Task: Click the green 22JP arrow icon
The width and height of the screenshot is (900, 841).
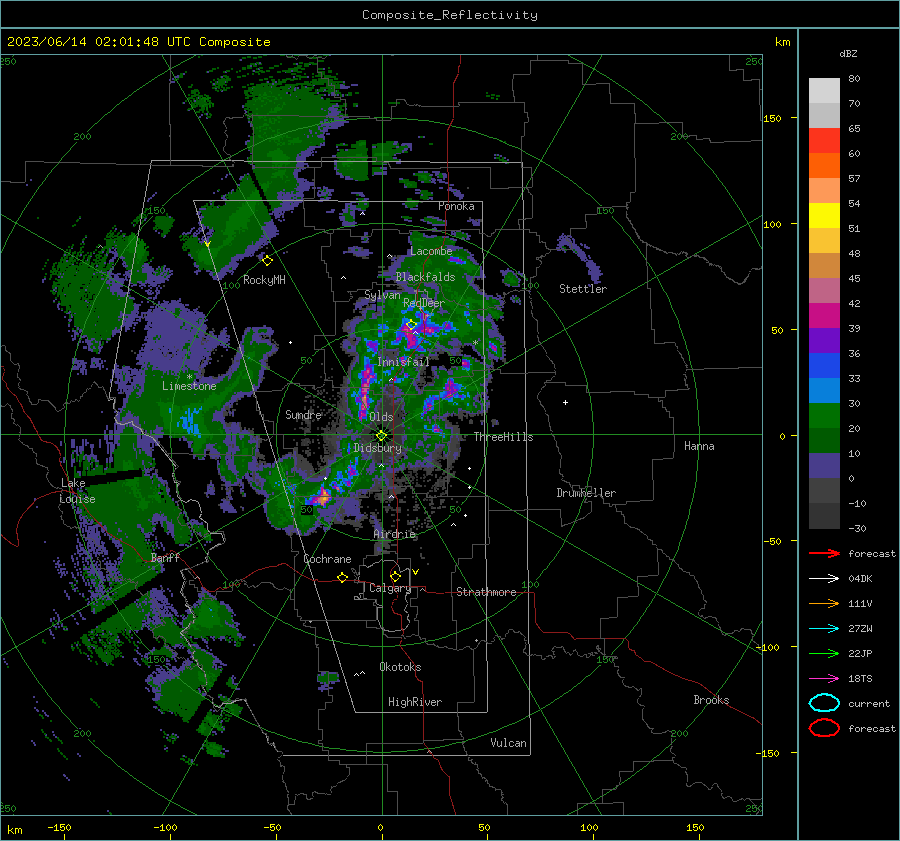Action: click(x=824, y=653)
